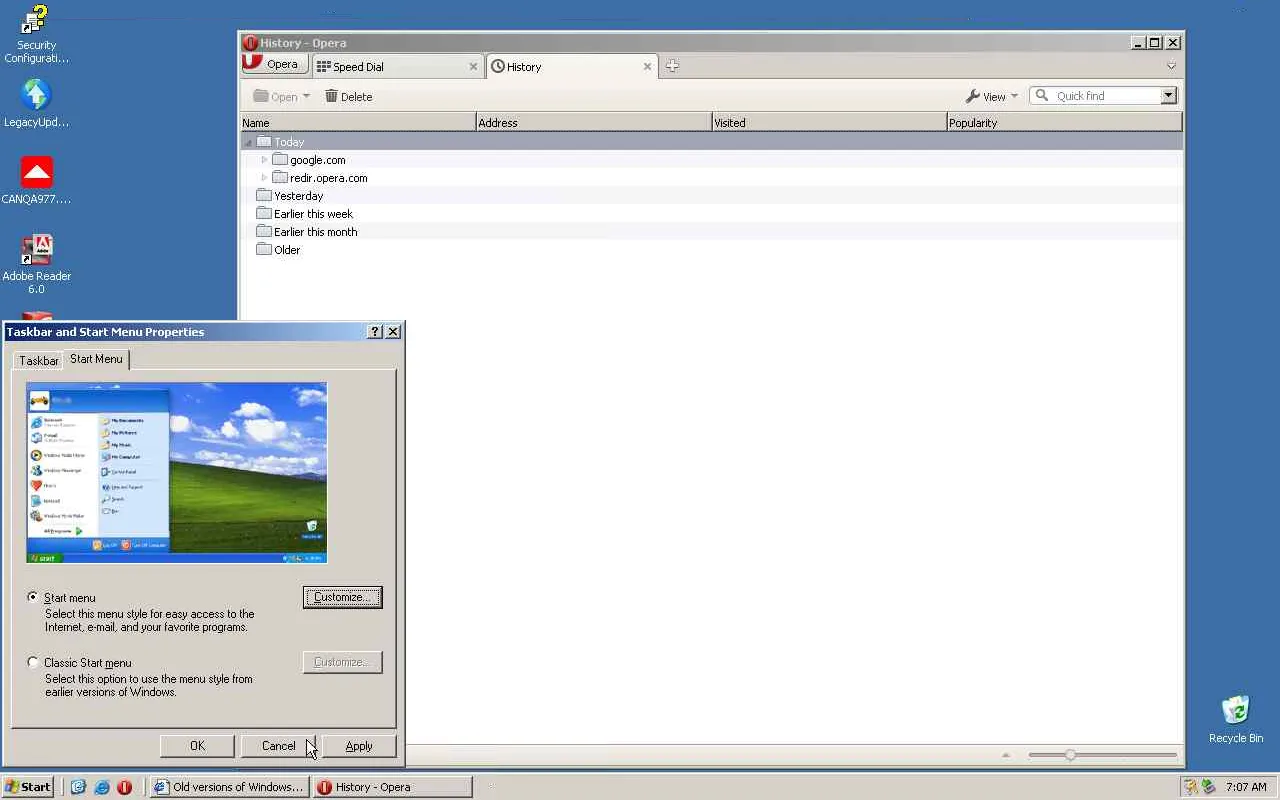Select the Recycle Bin on the desktop
The image size is (1280, 800).
coord(1236,719)
